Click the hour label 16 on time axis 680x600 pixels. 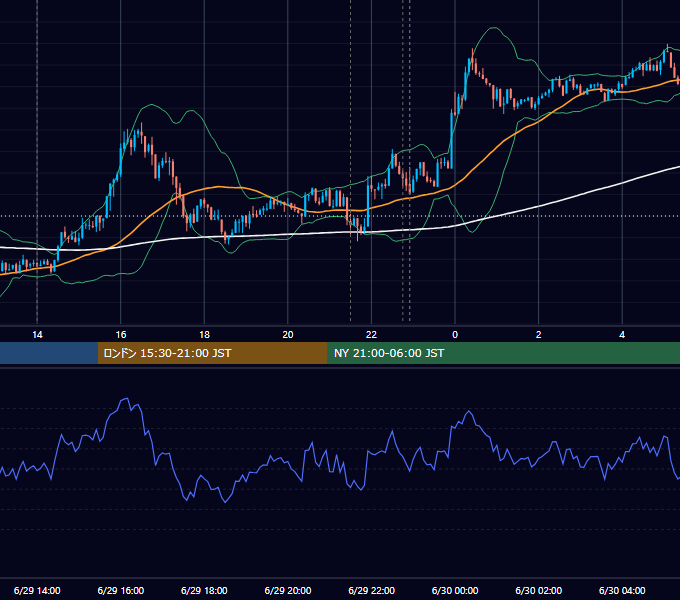click(x=121, y=335)
